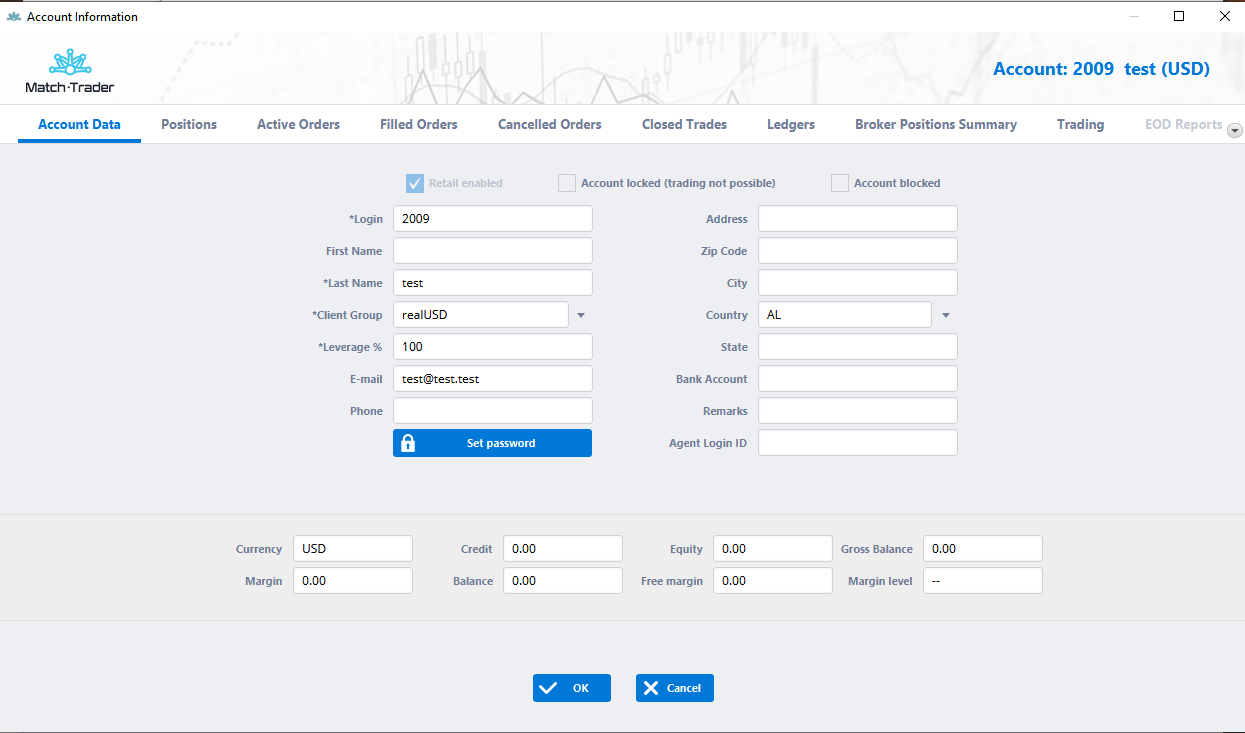Viewport: 1245px width, 733px height.
Task: Click the Set password button
Action: pos(492,442)
